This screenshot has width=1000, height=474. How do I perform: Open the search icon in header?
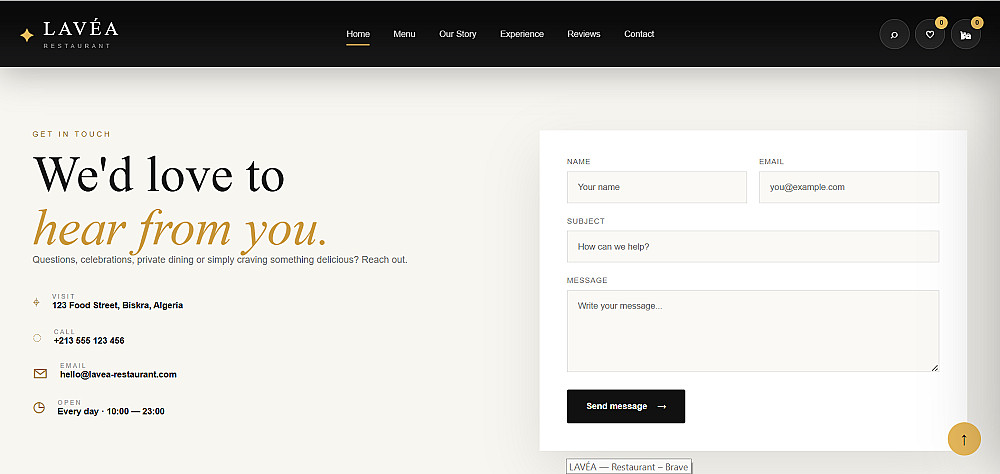(x=894, y=34)
